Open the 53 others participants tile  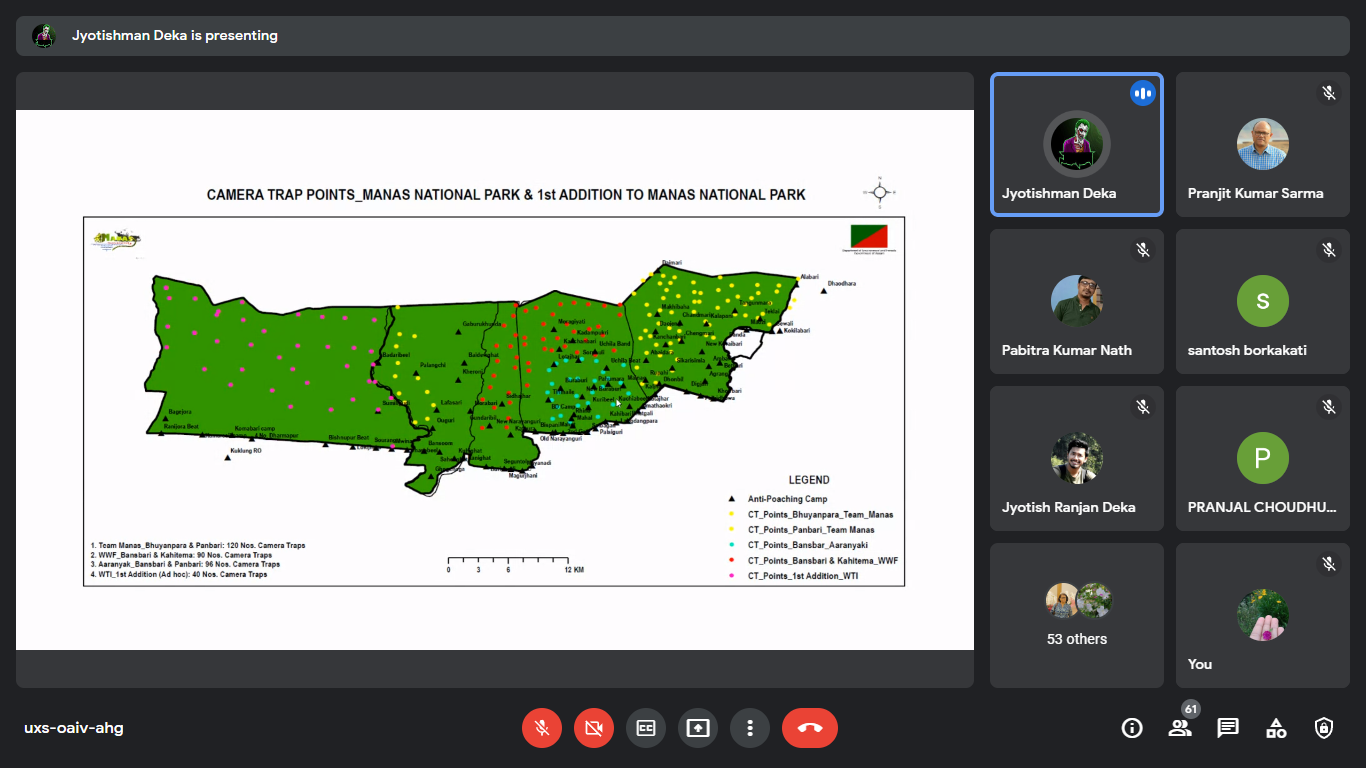click(1077, 615)
